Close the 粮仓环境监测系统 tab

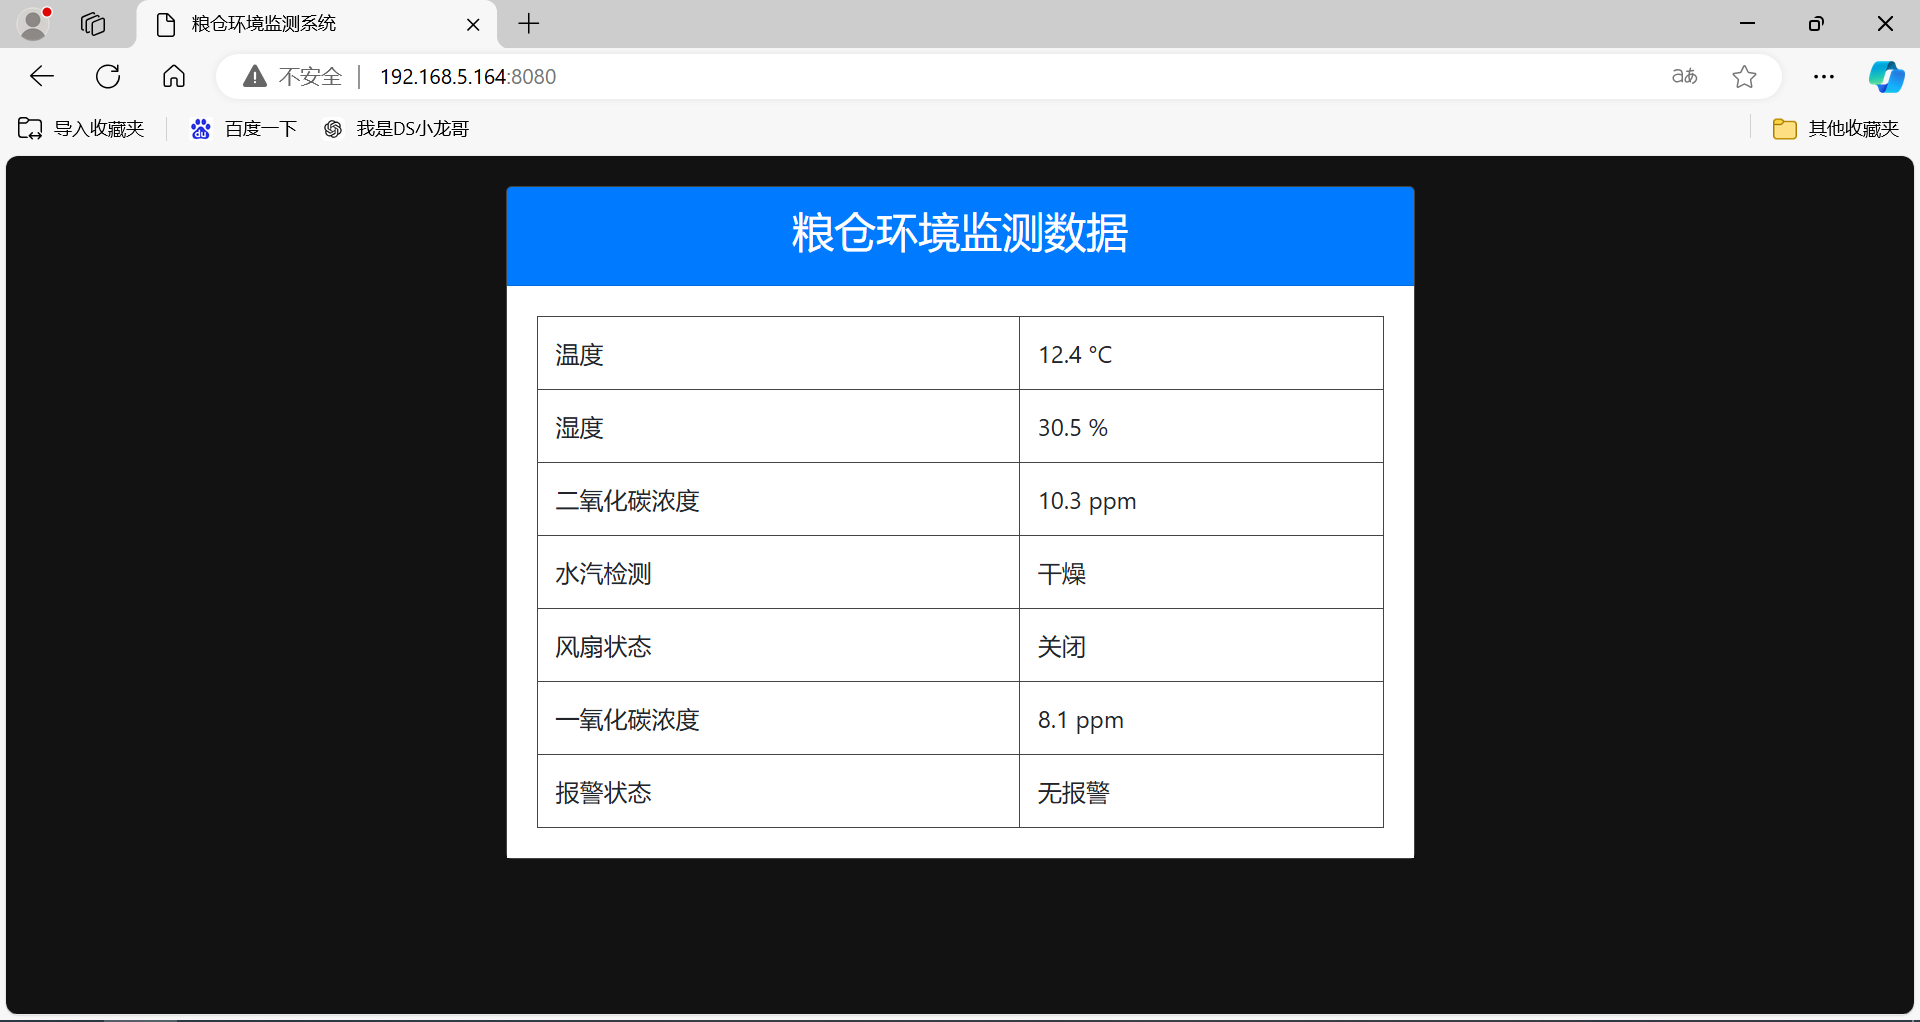pyautogui.click(x=473, y=25)
